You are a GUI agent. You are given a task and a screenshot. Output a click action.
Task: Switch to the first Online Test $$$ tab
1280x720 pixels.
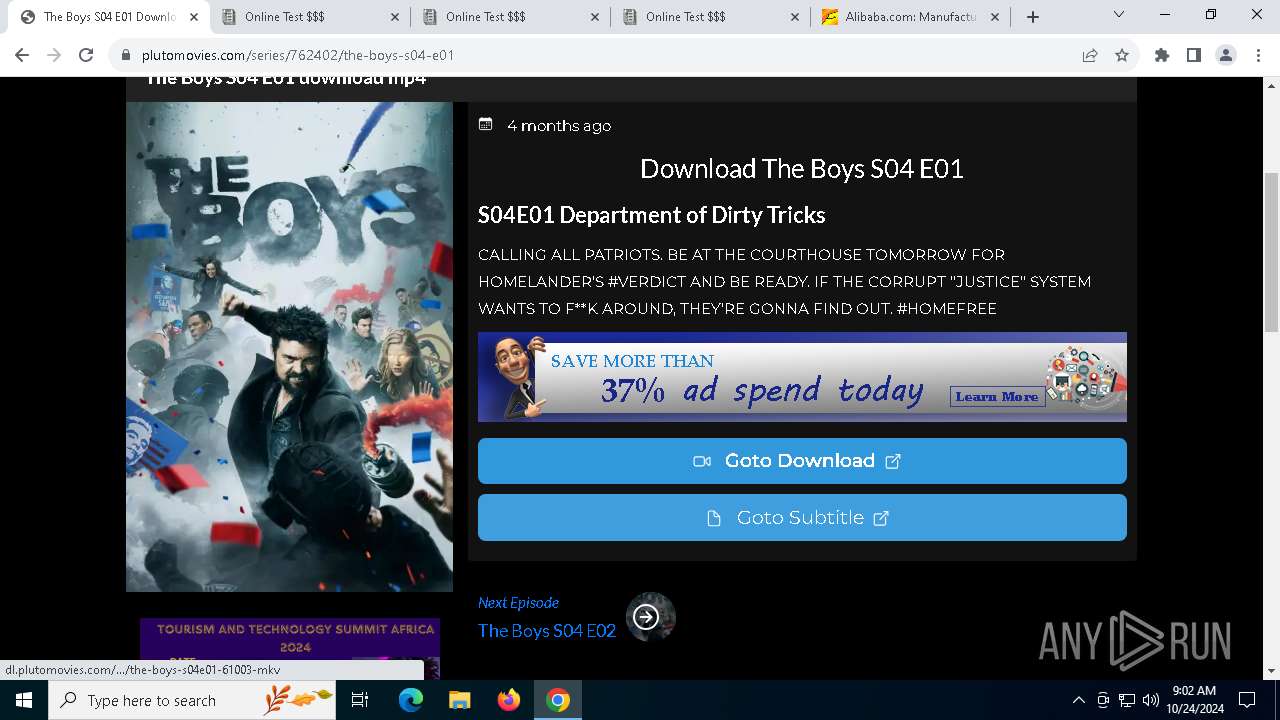pos(310,17)
